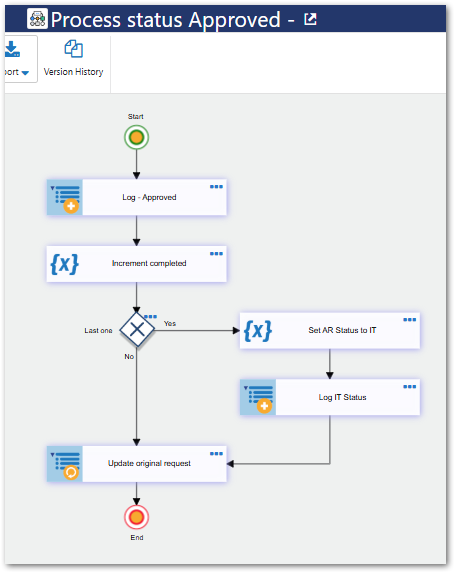This screenshot has width=455, height=573.
Task: Click the Update original request list icon
Action: [x=65, y=464]
